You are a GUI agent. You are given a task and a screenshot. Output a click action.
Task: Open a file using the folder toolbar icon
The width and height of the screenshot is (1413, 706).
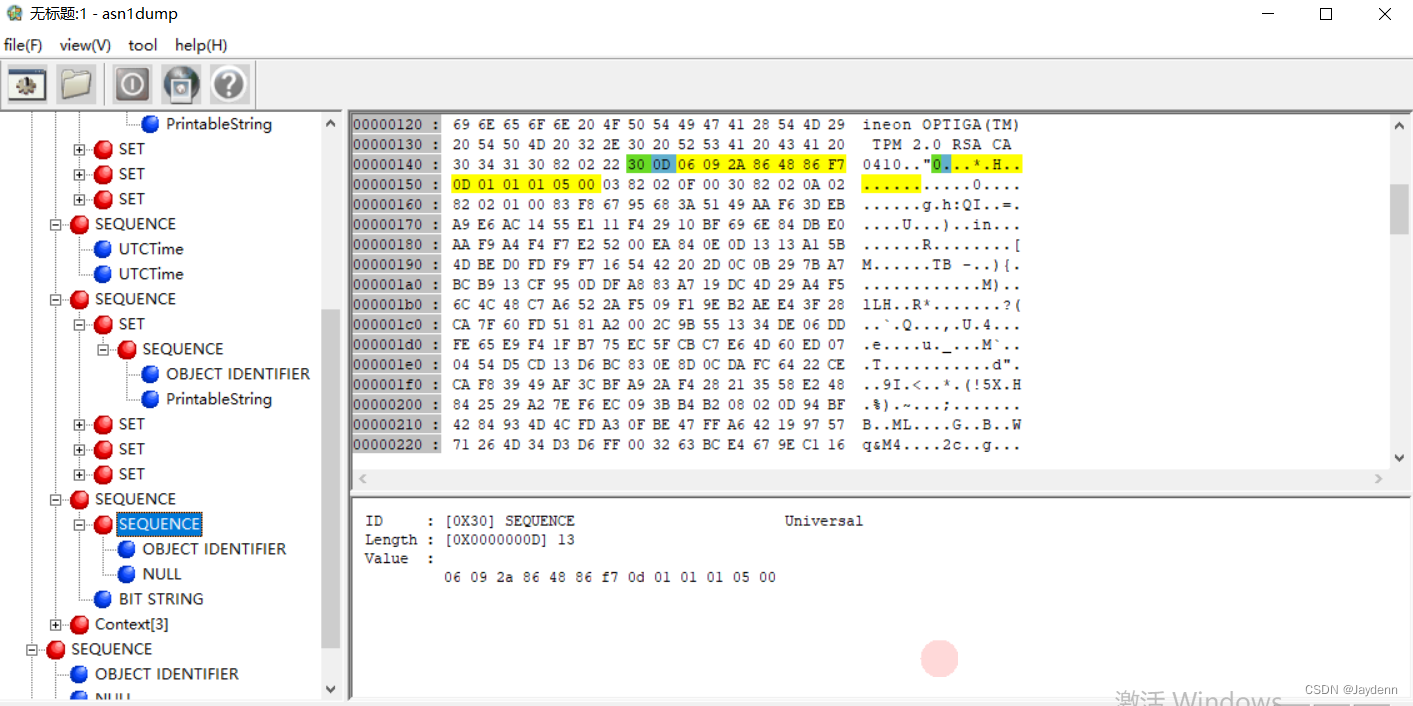coord(76,84)
